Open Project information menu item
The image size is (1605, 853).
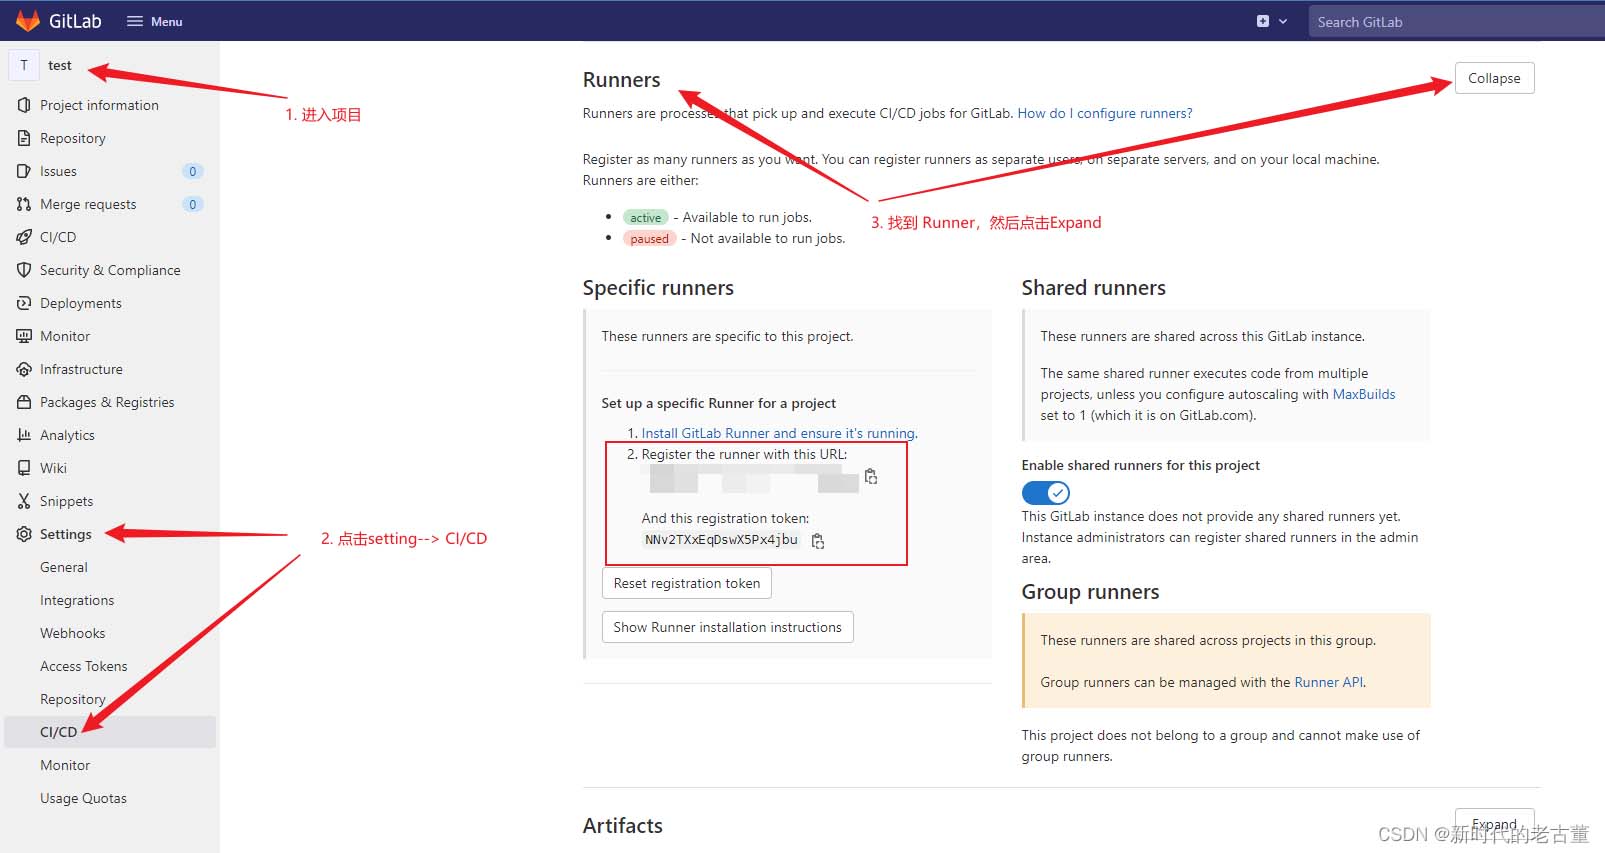99,105
